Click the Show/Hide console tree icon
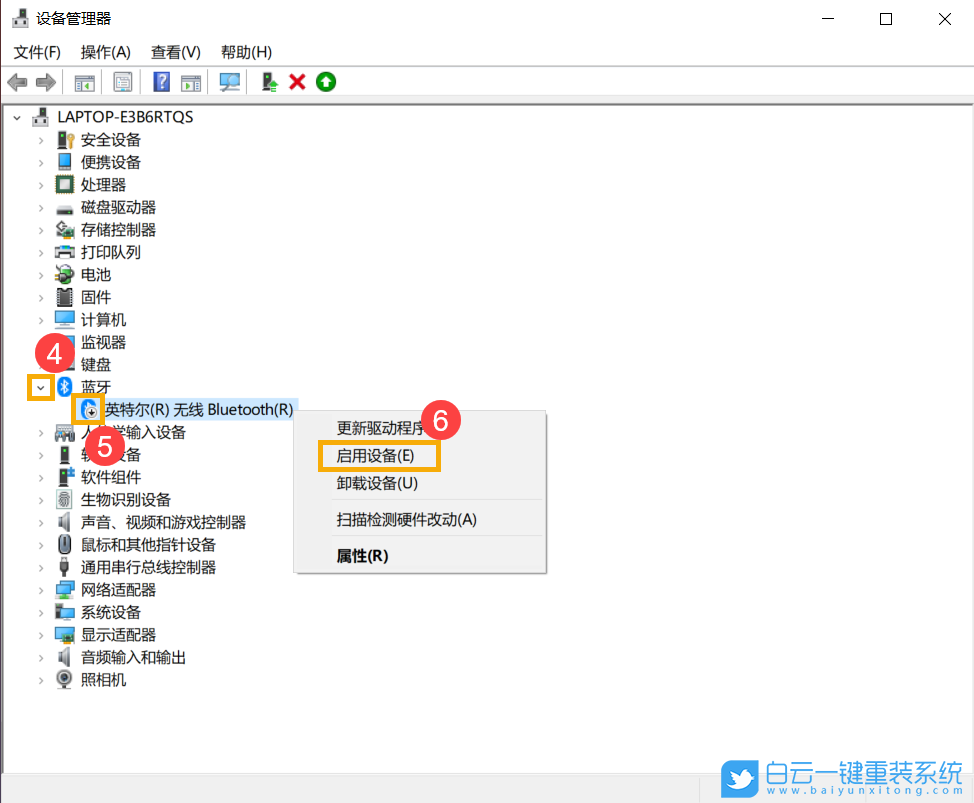The image size is (974, 803). tap(84, 81)
